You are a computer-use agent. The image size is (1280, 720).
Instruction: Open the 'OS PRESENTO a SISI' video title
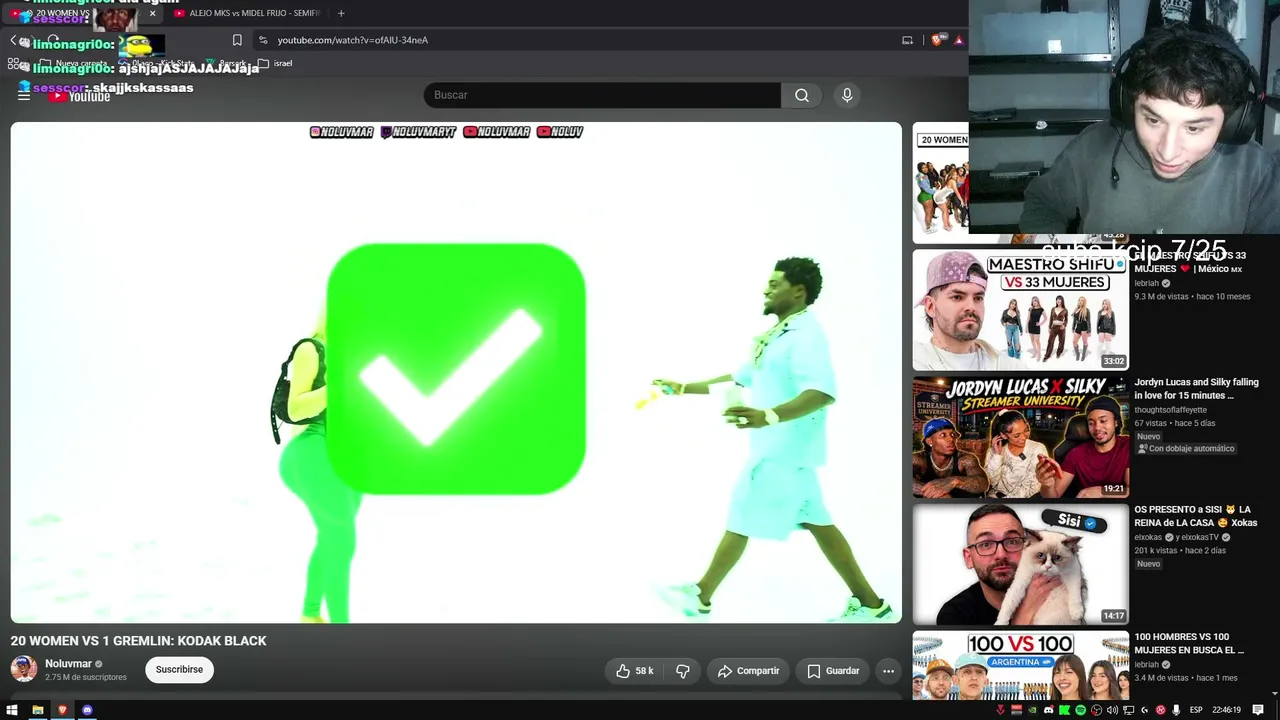coord(1195,516)
